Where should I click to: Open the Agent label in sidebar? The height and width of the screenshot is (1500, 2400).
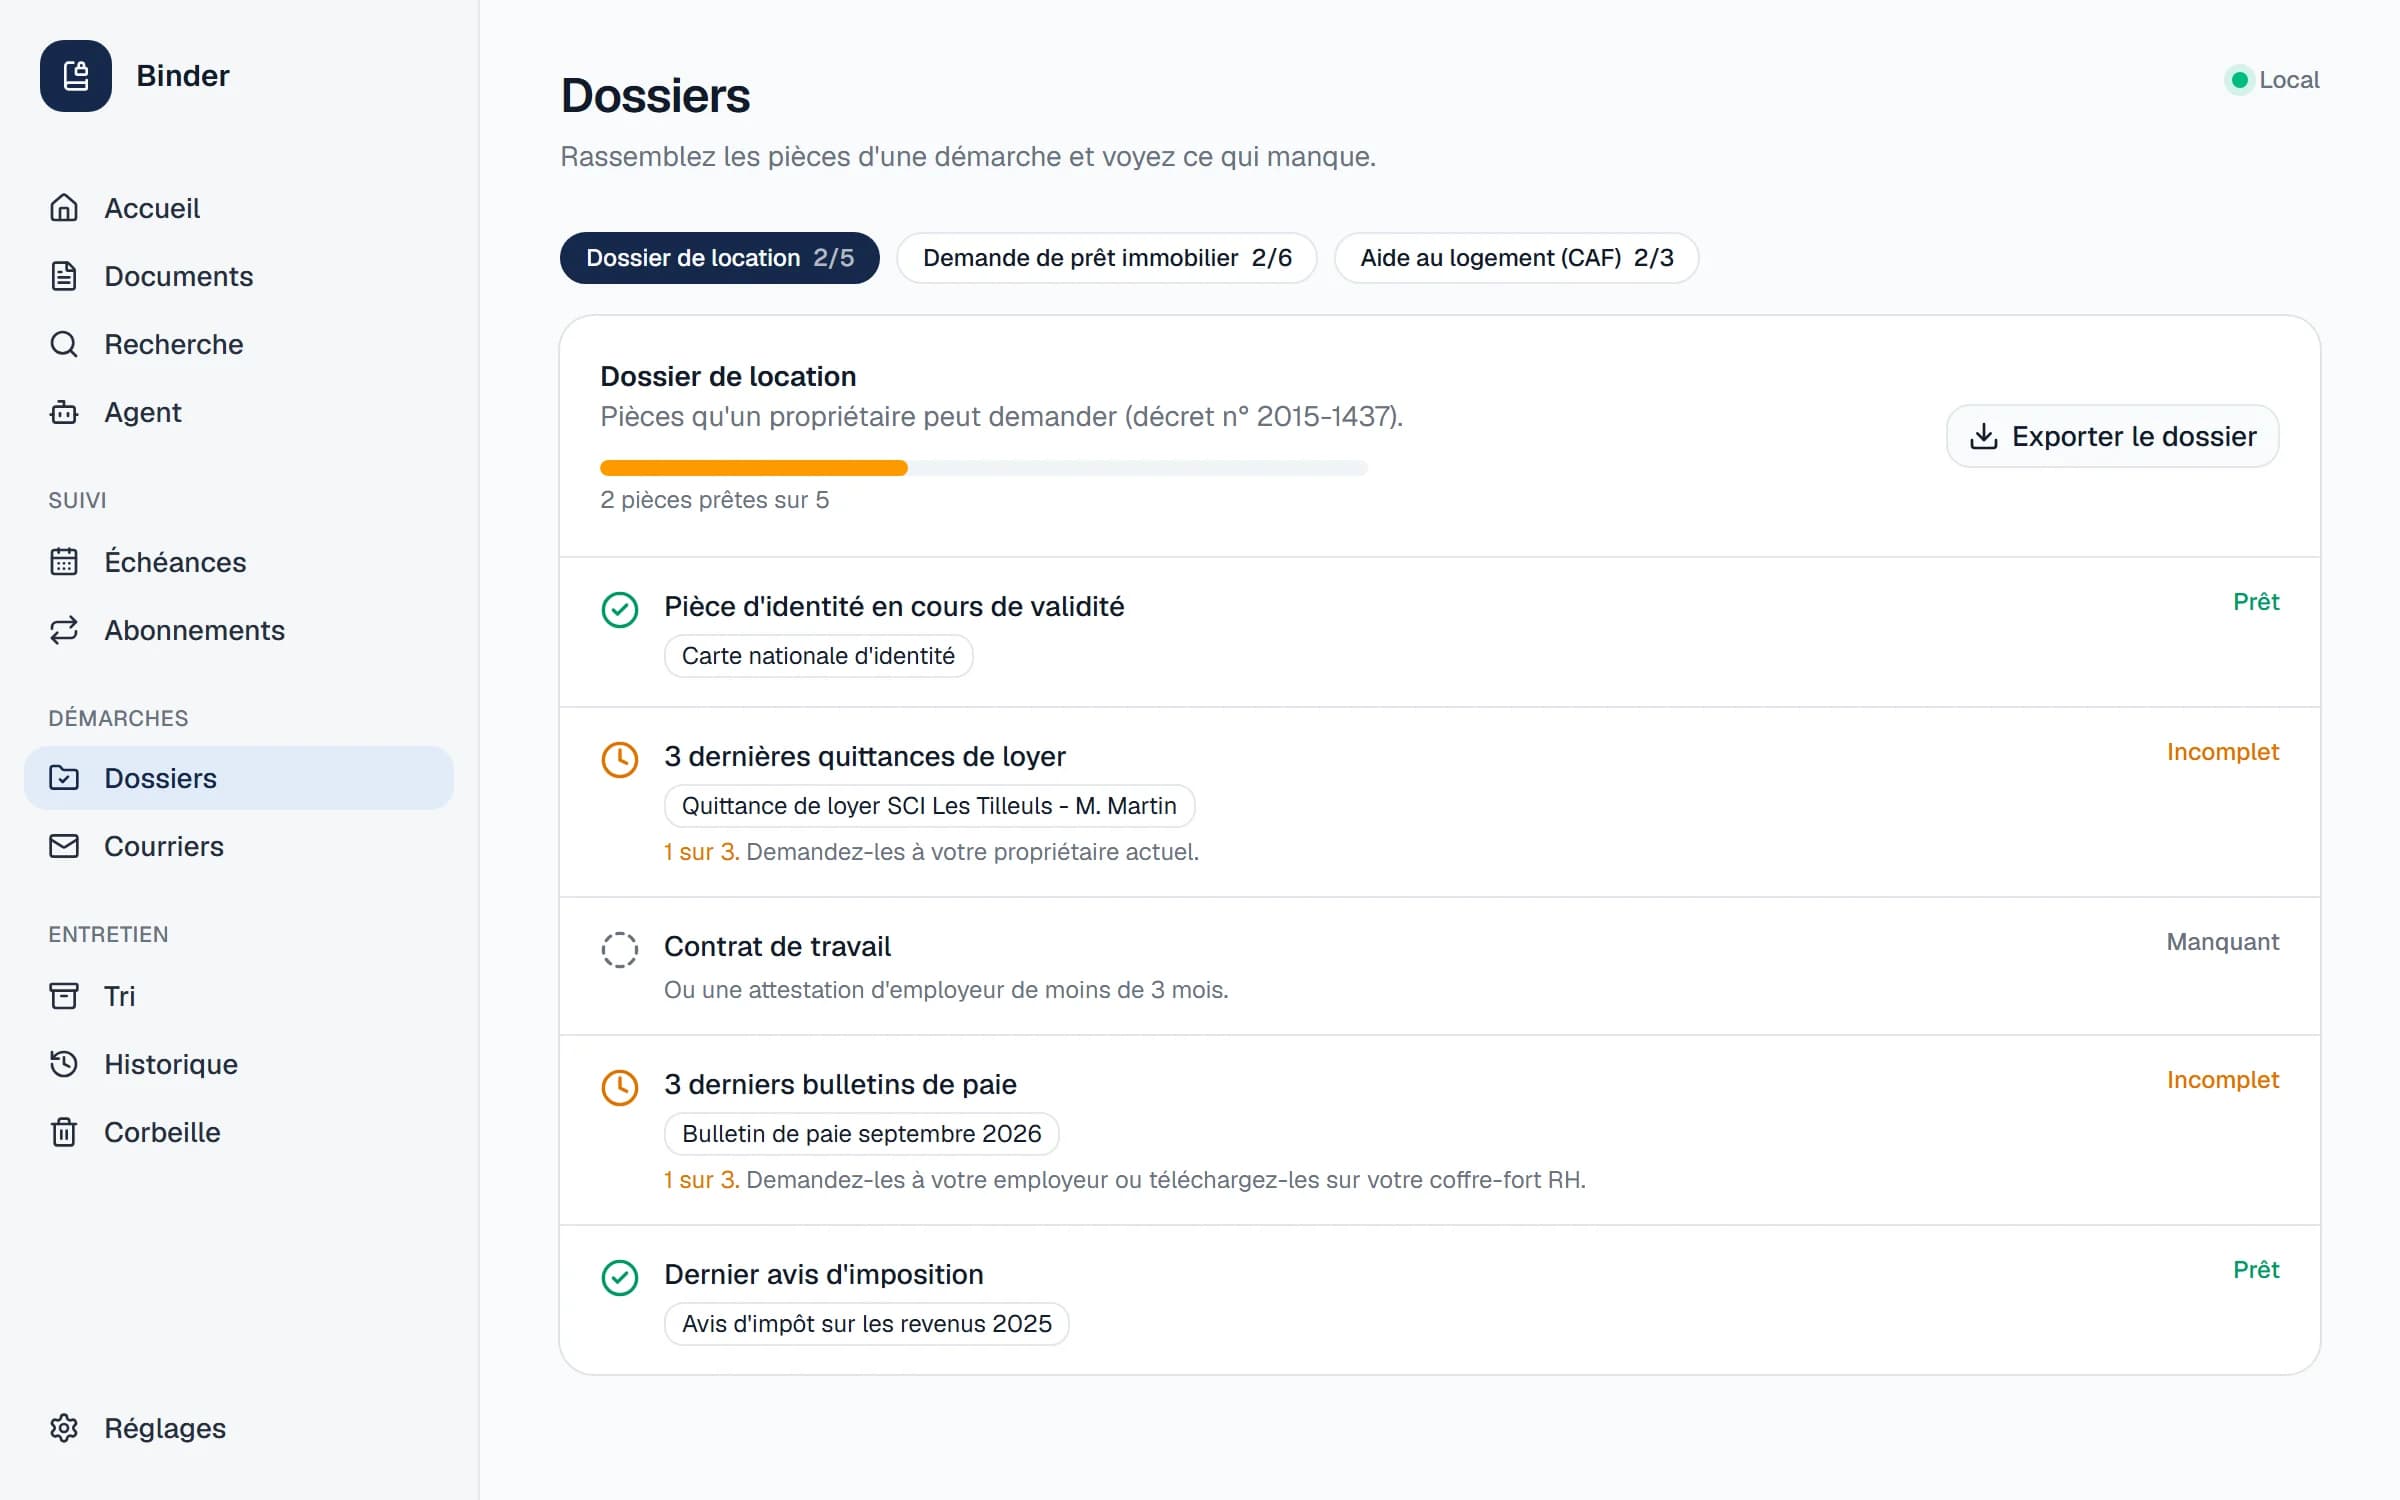tap(143, 412)
